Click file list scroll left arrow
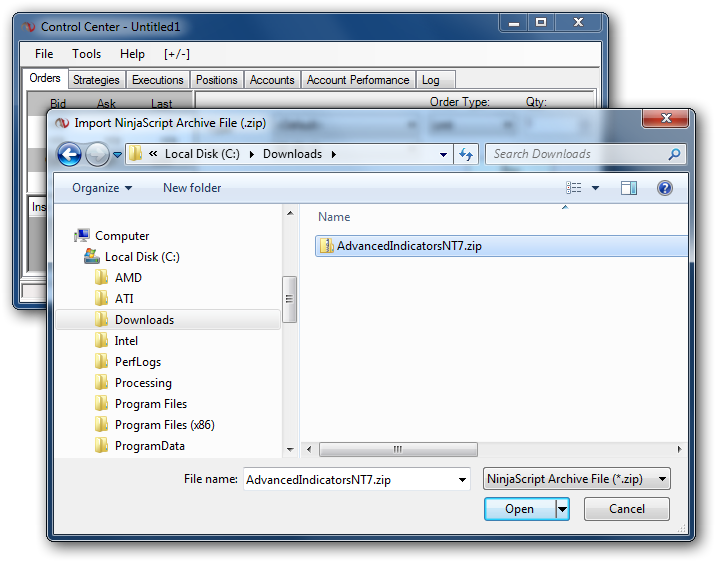The image size is (716, 562). pyautogui.click(x=309, y=450)
